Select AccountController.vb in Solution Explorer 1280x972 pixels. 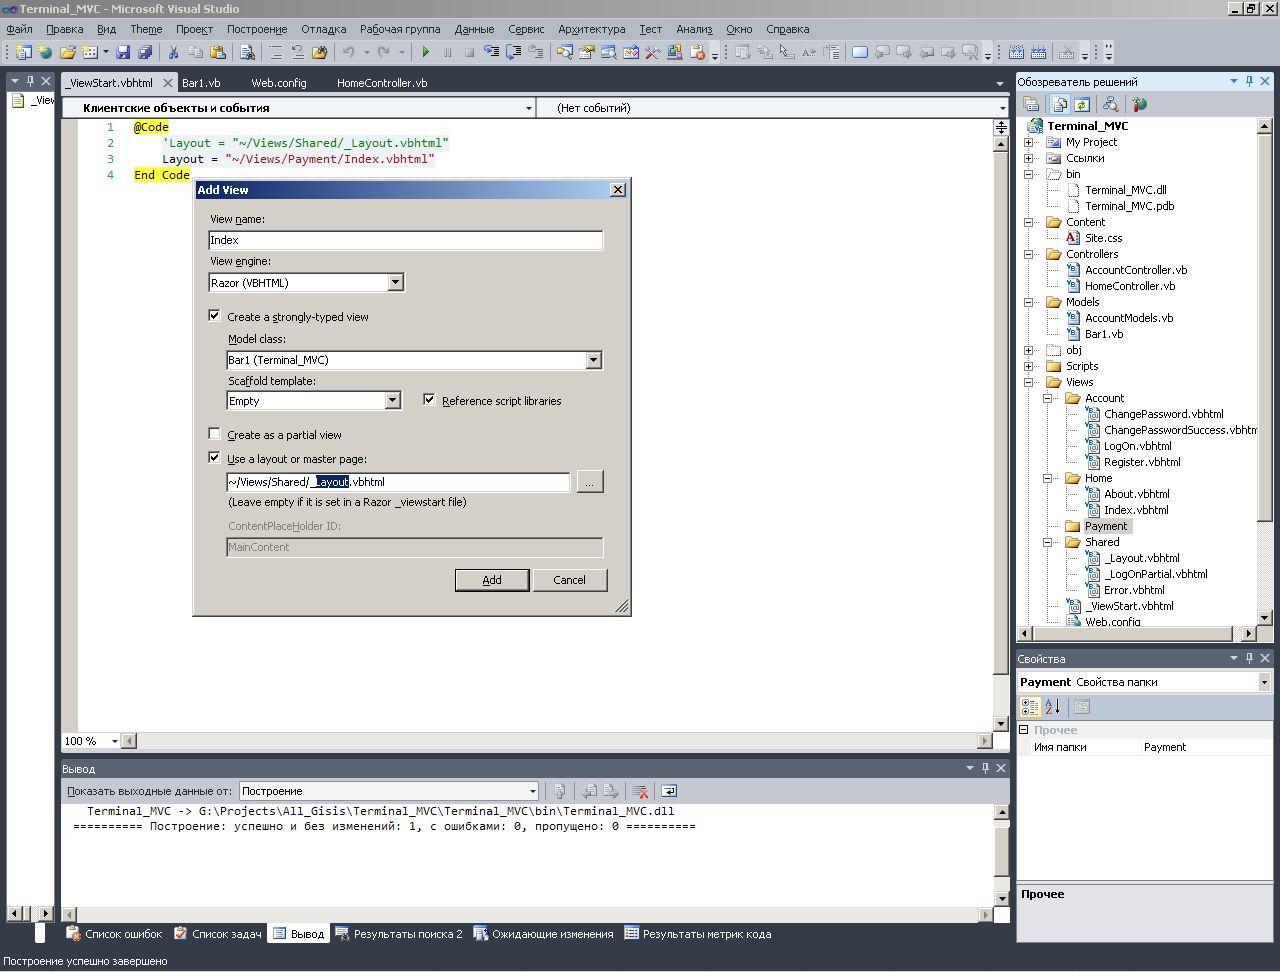(x=1135, y=270)
